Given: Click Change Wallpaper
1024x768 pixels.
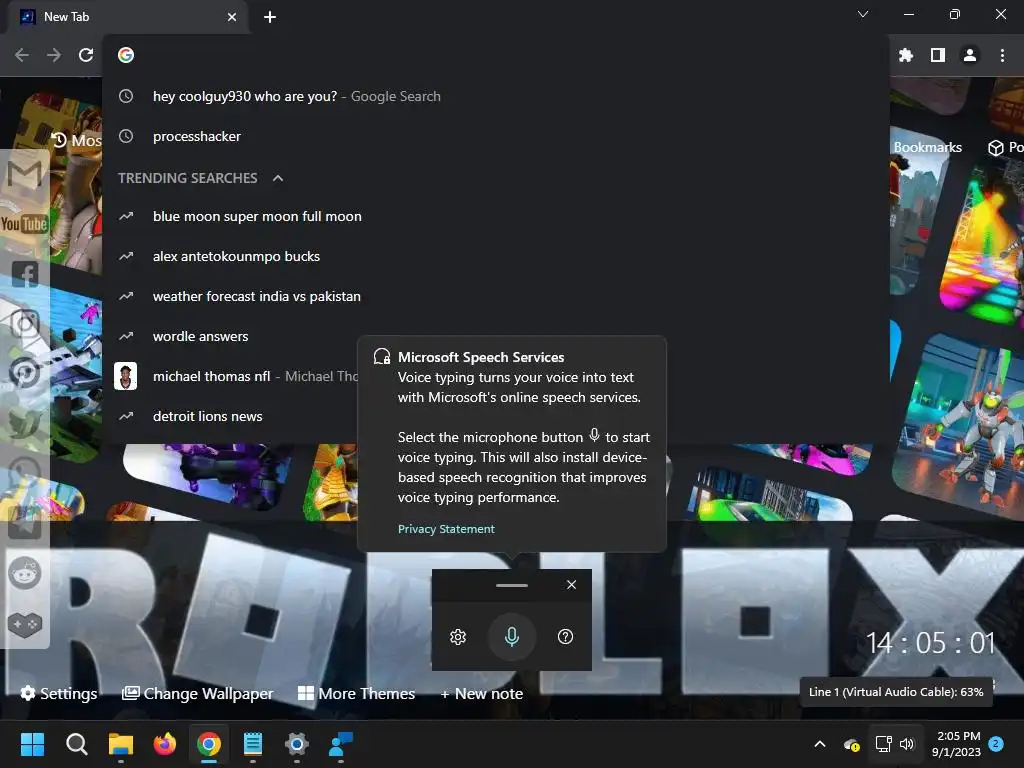Looking at the screenshot, I should point(198,694).
